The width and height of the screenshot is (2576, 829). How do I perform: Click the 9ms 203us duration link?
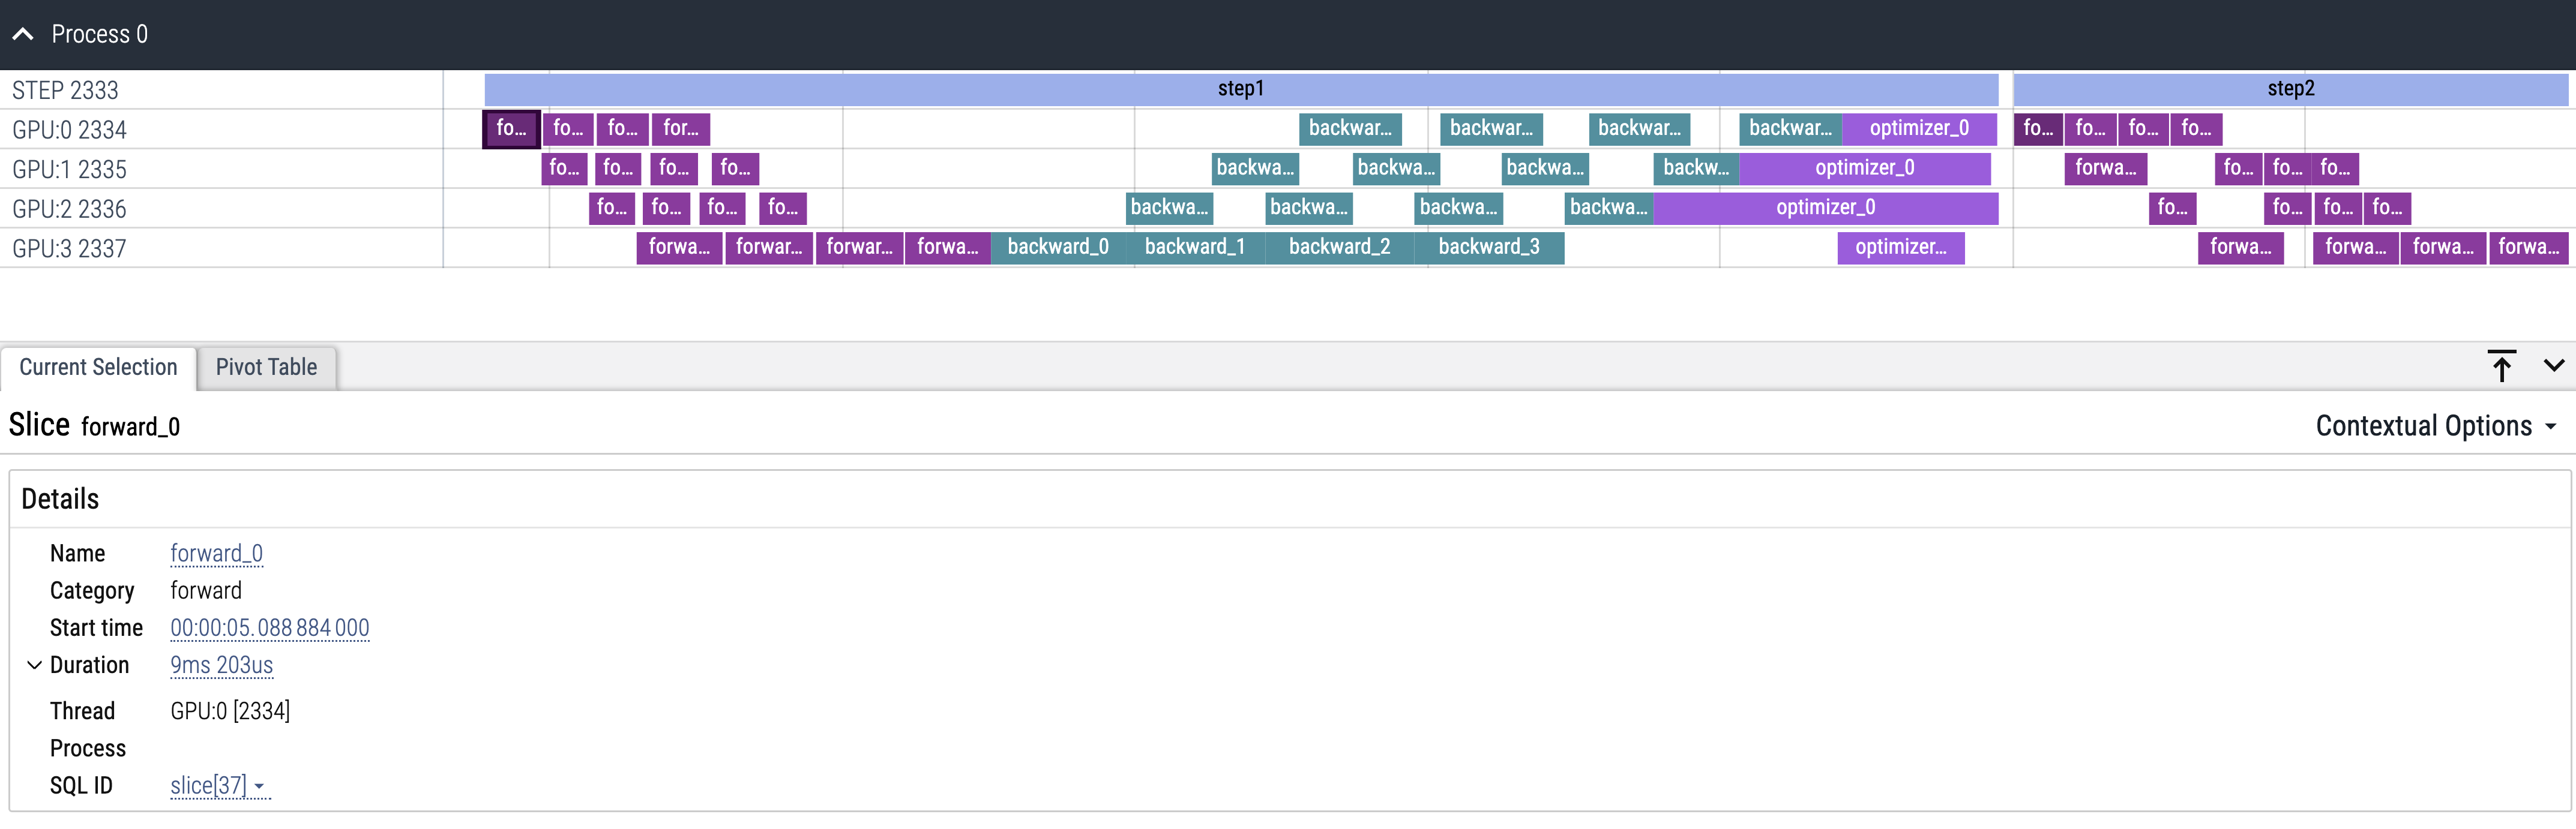tap(221, 665)
